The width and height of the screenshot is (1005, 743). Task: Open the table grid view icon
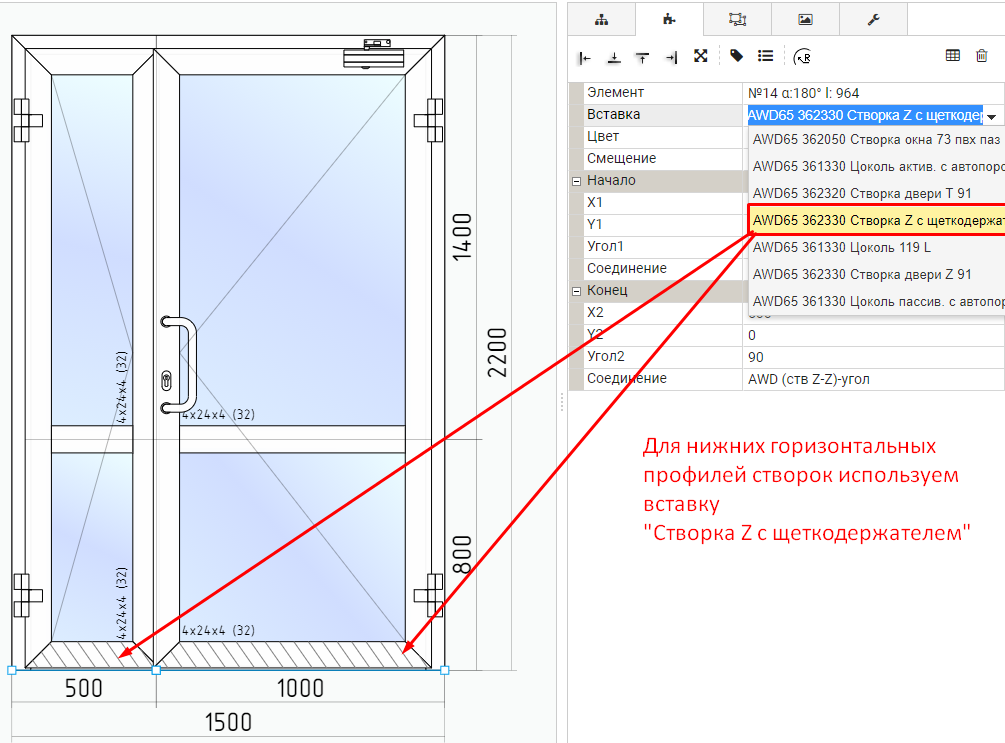(953, 56)
